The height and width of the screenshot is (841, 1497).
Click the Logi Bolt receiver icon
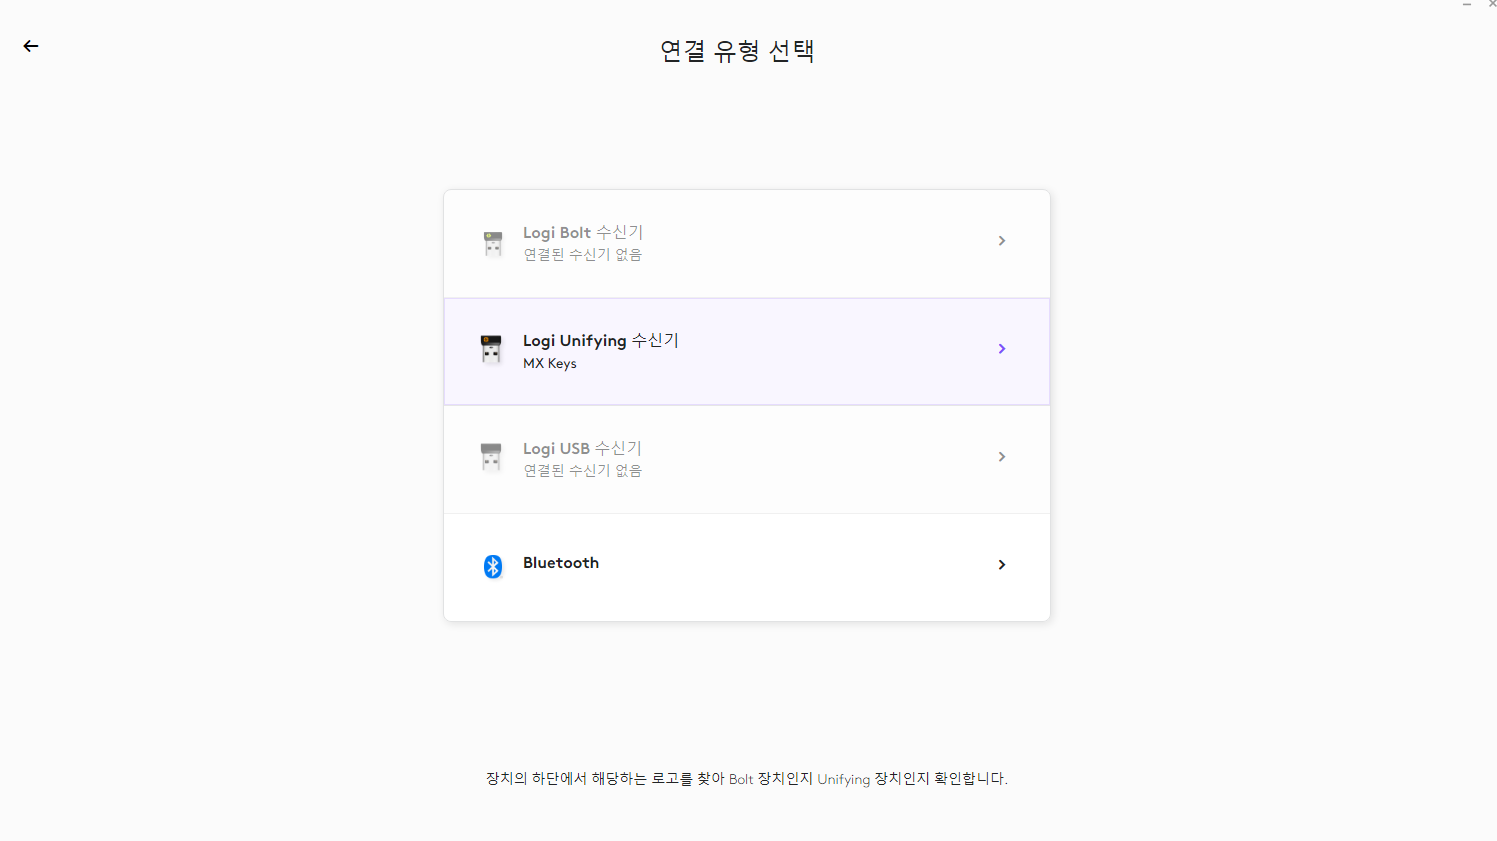493,244
